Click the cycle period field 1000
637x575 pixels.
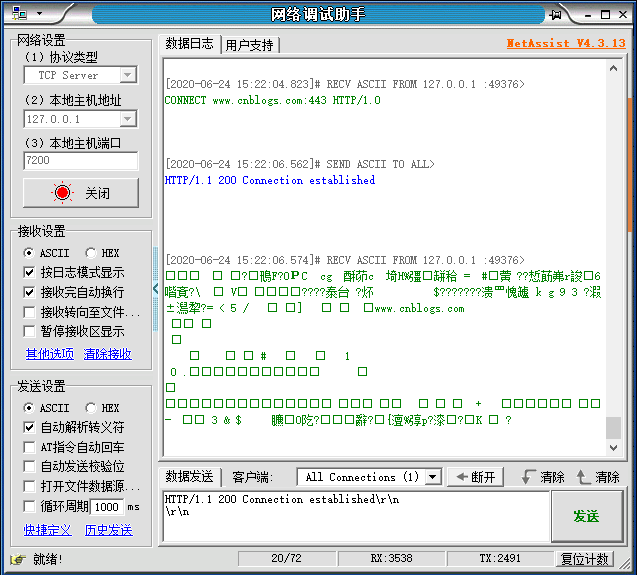pyautogui.click(x=107, y=507)
